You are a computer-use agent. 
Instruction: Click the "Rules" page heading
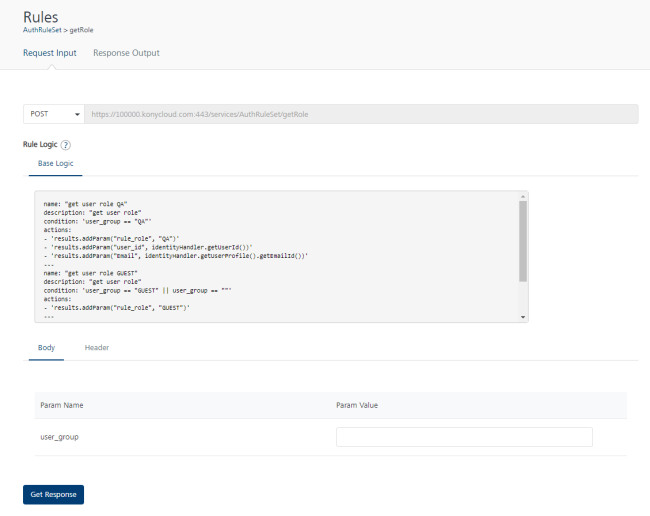tap(41, 17)
